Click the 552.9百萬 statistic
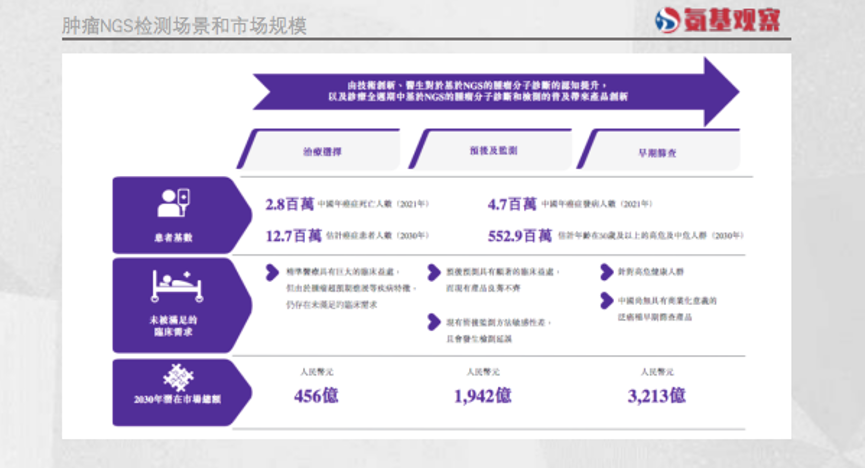Viewport: 866px width, 468px height. (519, 237)
